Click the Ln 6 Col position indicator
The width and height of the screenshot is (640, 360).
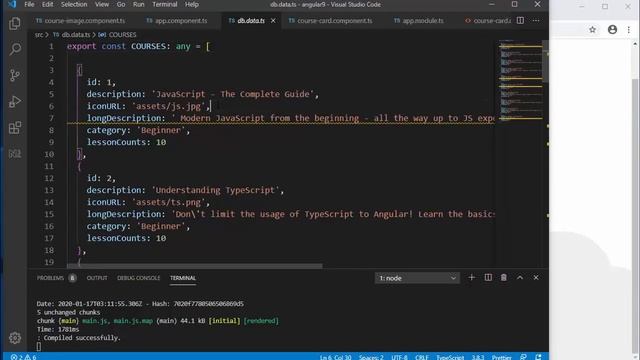tap(335, 357)
